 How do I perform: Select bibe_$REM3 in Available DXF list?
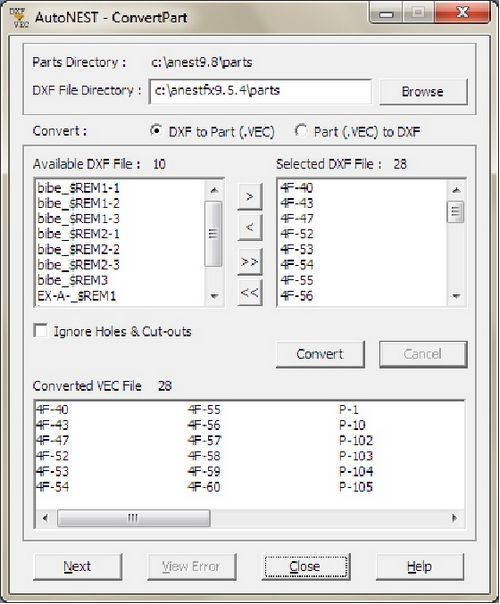(72, 280)
